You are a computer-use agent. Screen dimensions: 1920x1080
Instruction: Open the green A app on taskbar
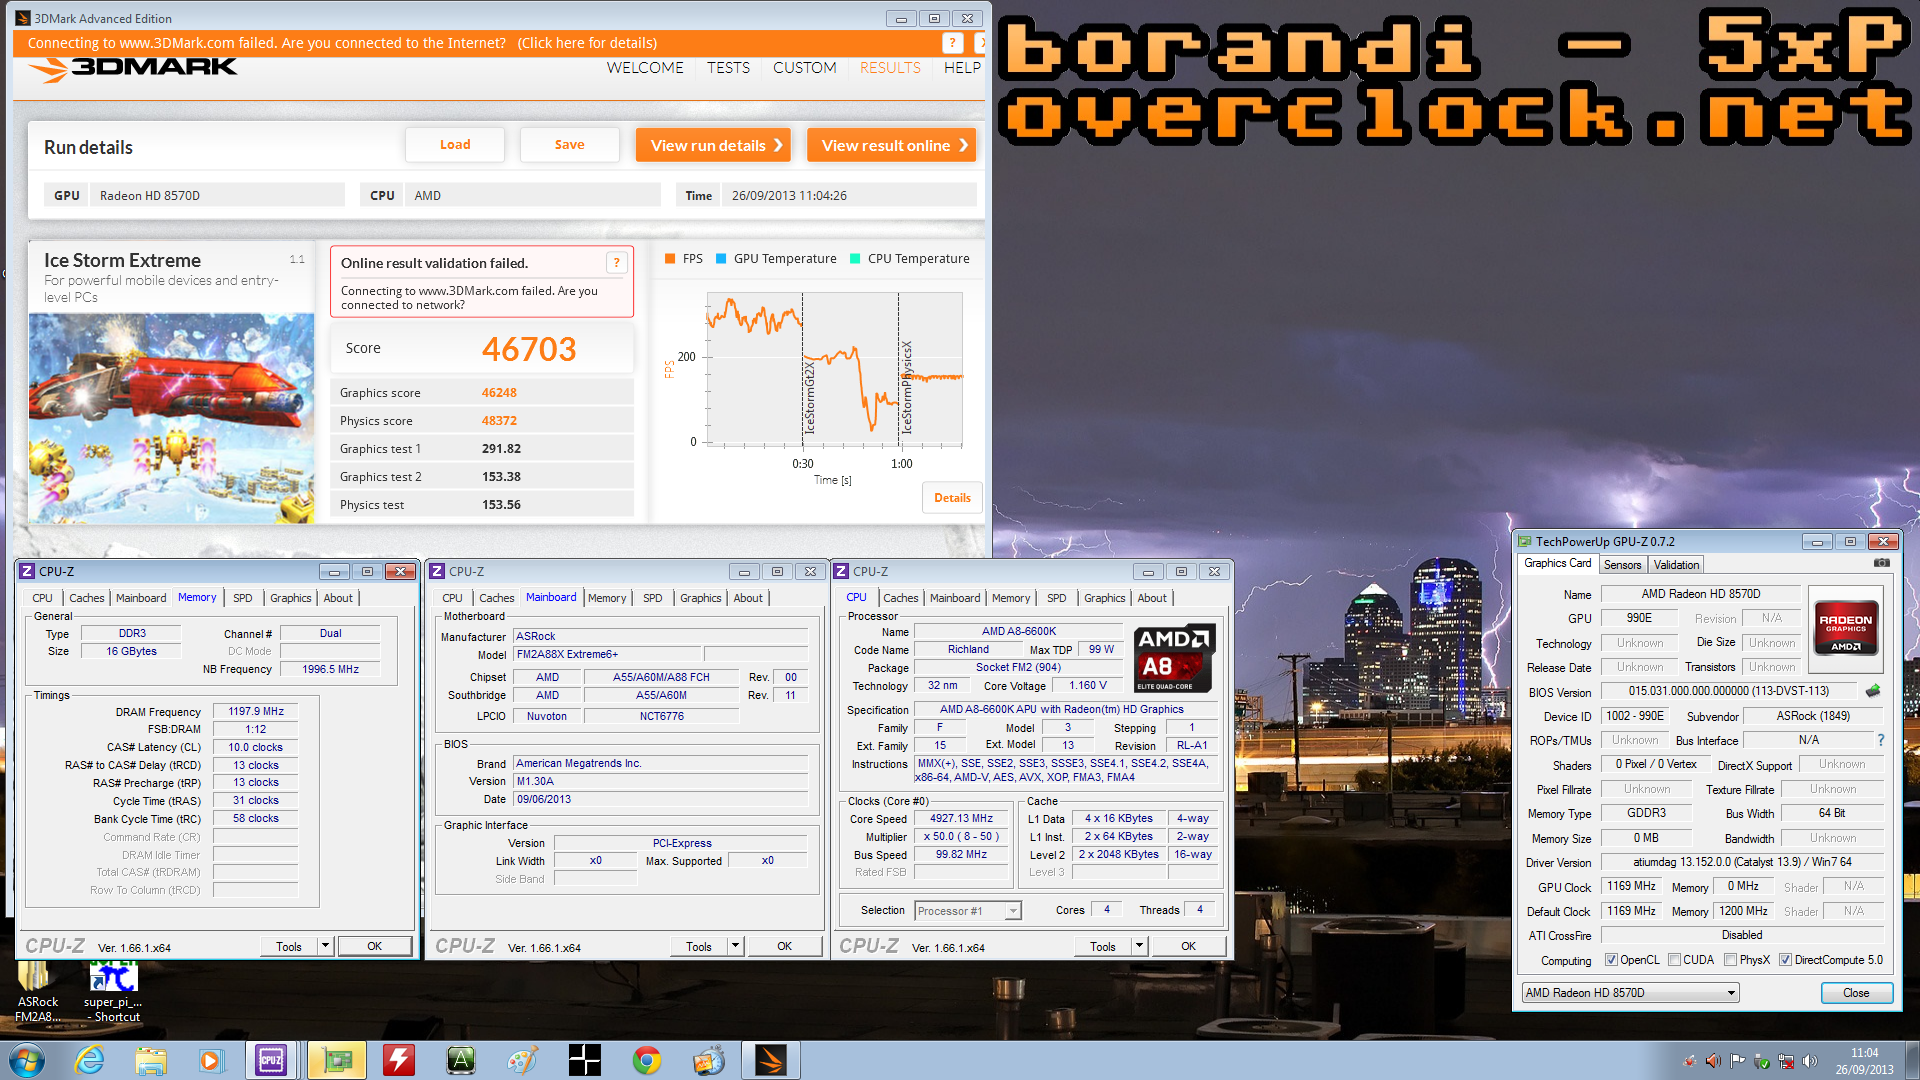461,1060
